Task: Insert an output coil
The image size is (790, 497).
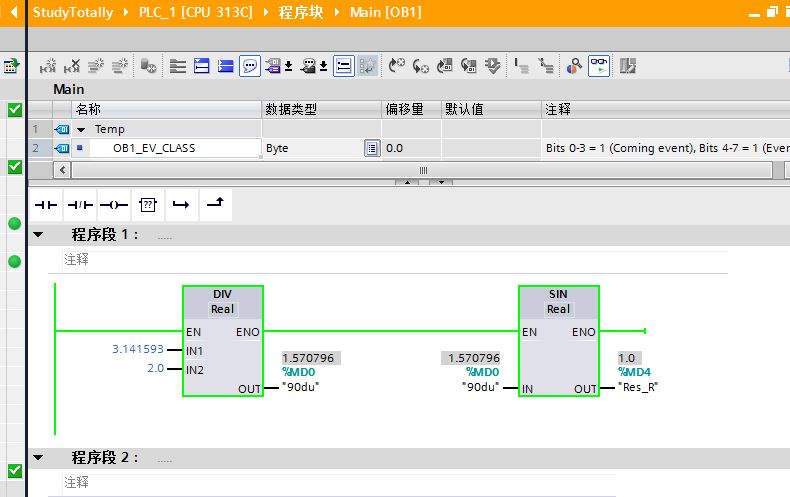Action: click(x=114, y=204)
